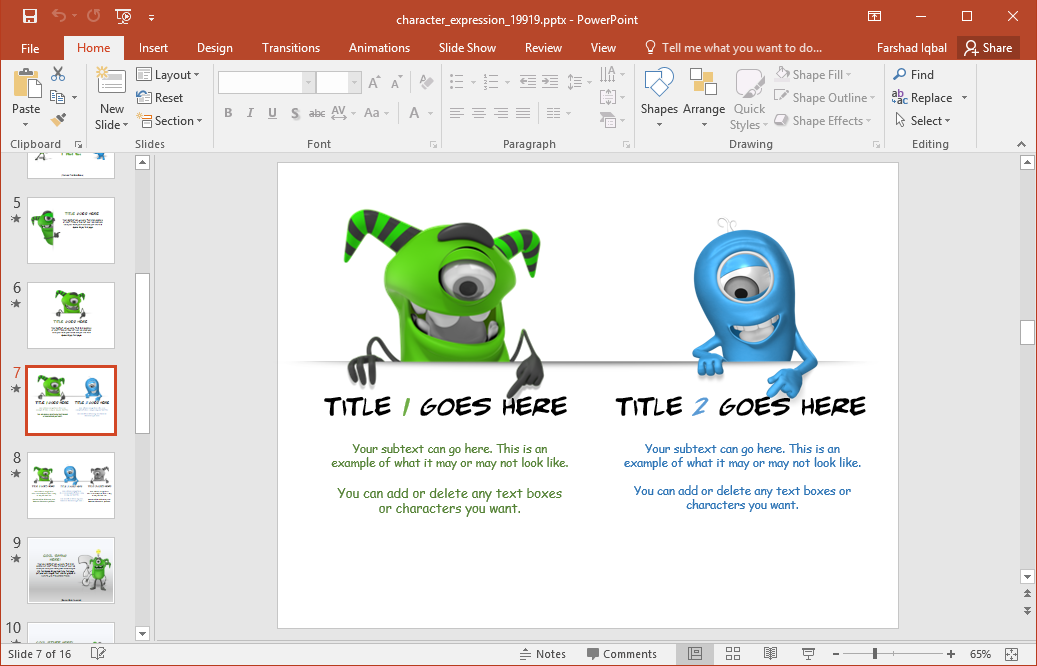Open the Comments pane

(x=623, y=653)
